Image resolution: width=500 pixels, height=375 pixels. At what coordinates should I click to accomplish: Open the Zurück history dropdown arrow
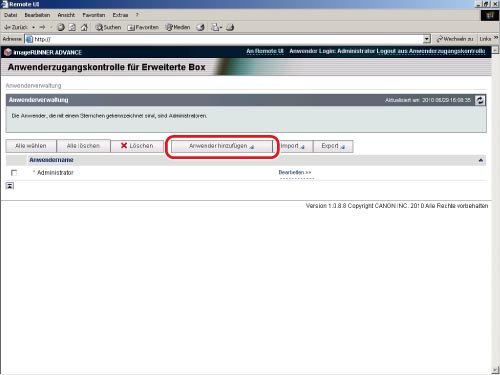(34, 27)
